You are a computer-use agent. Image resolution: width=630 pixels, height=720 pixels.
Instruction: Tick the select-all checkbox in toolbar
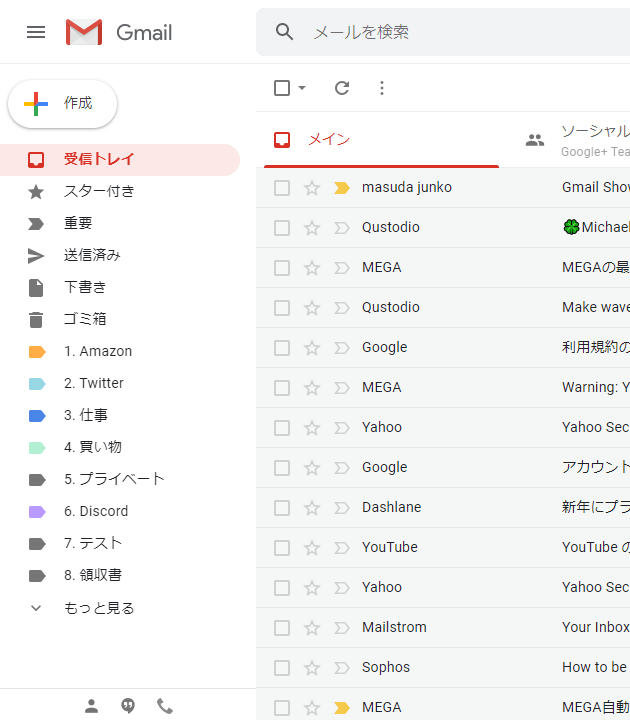pos(282,88)
